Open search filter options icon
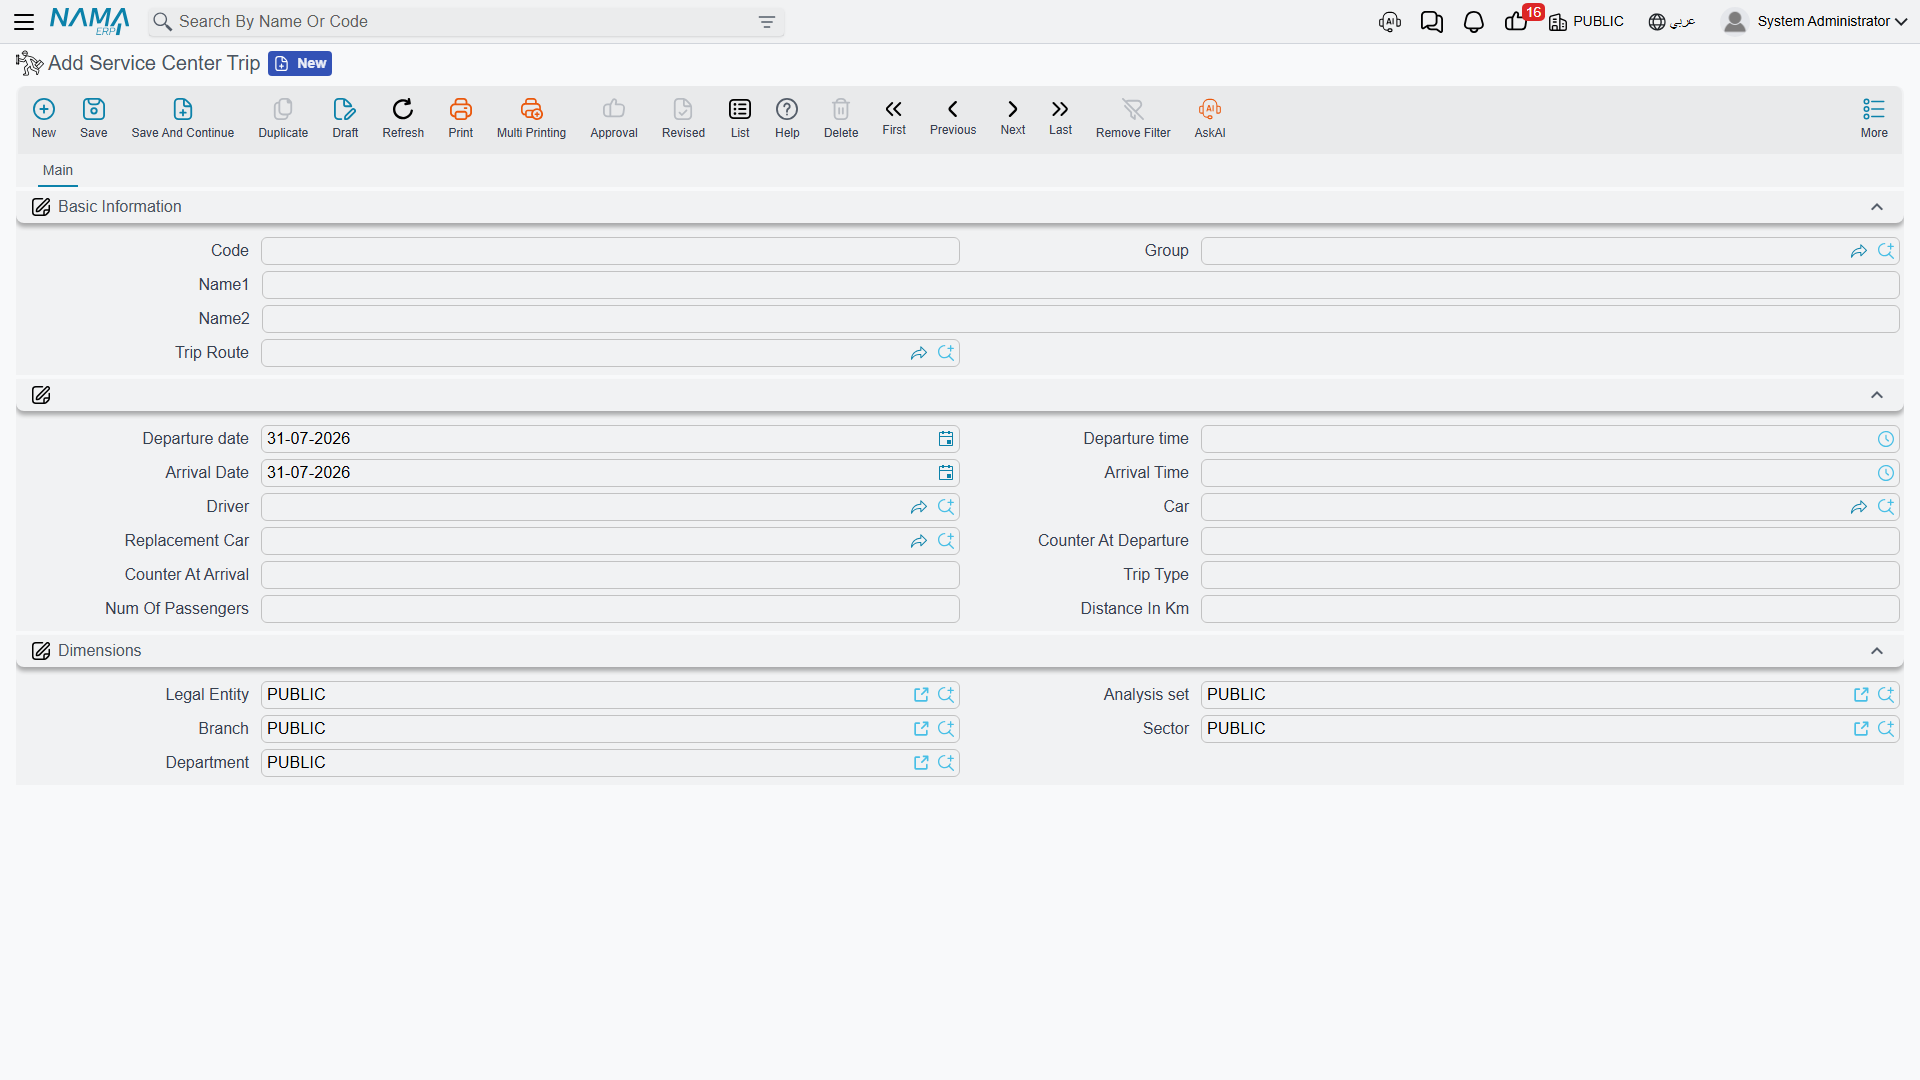Screen dimensions: 1920x1080 click(767, 22)
